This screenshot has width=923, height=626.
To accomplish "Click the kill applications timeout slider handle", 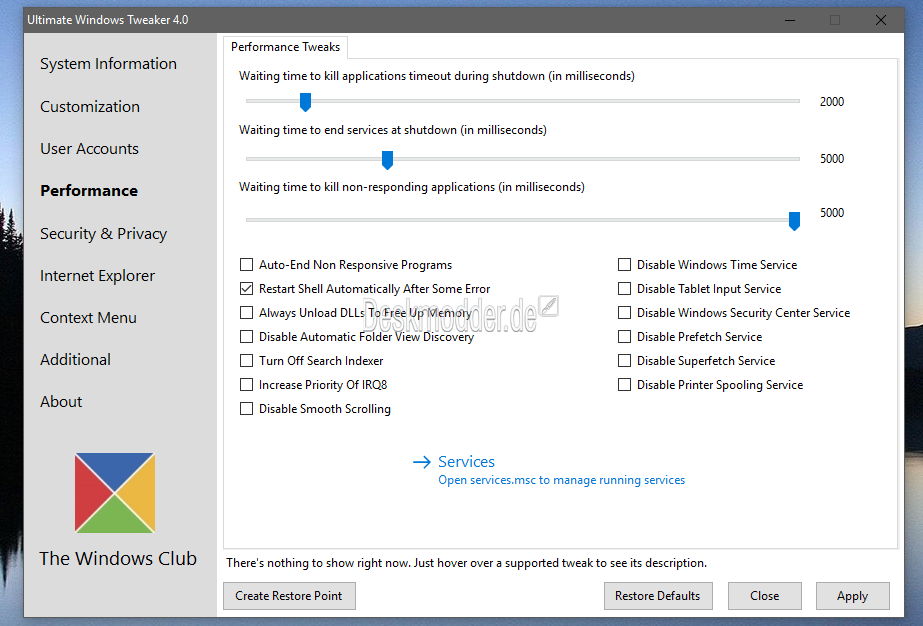I will point(305,102).
